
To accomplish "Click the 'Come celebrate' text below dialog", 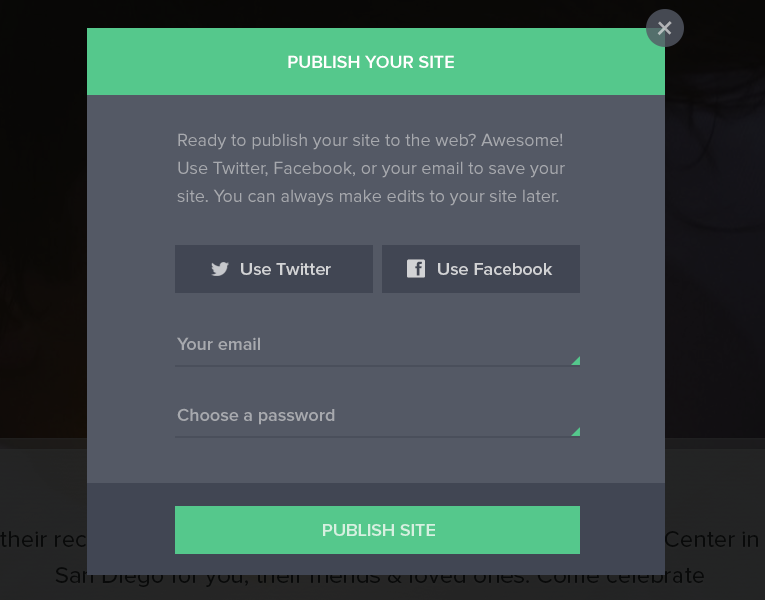I will (621, 576).
